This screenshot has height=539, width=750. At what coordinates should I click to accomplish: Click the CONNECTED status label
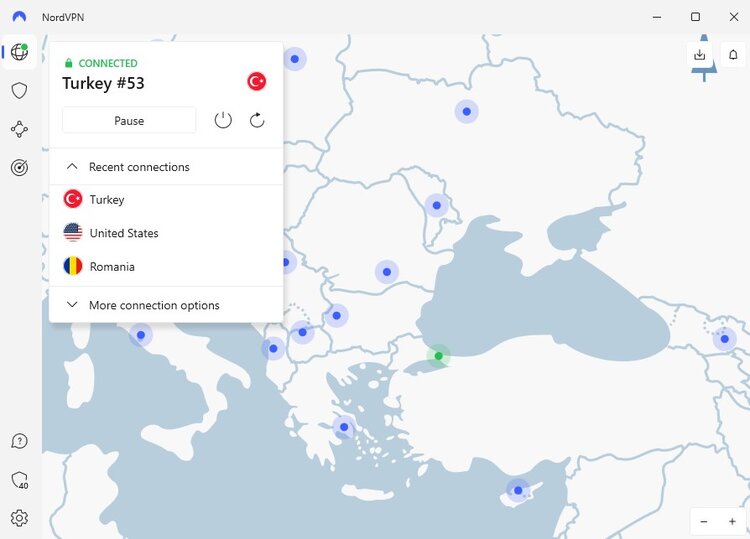pos(108,63)
